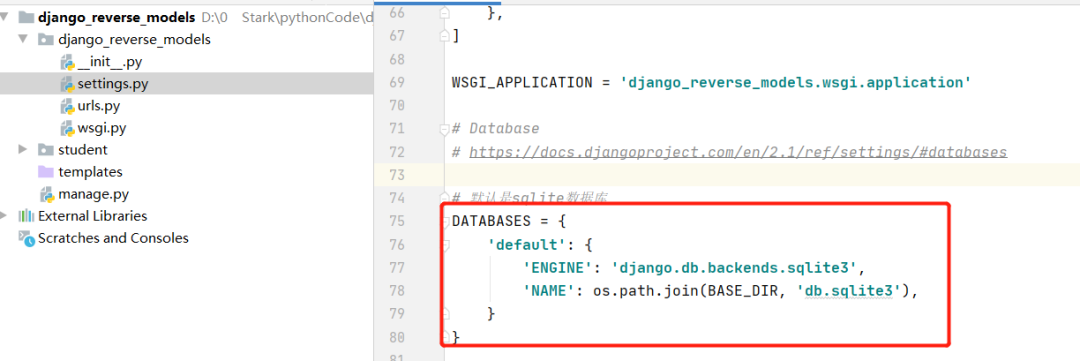Collapse the django_reverse_models package folder arrow

23,39
